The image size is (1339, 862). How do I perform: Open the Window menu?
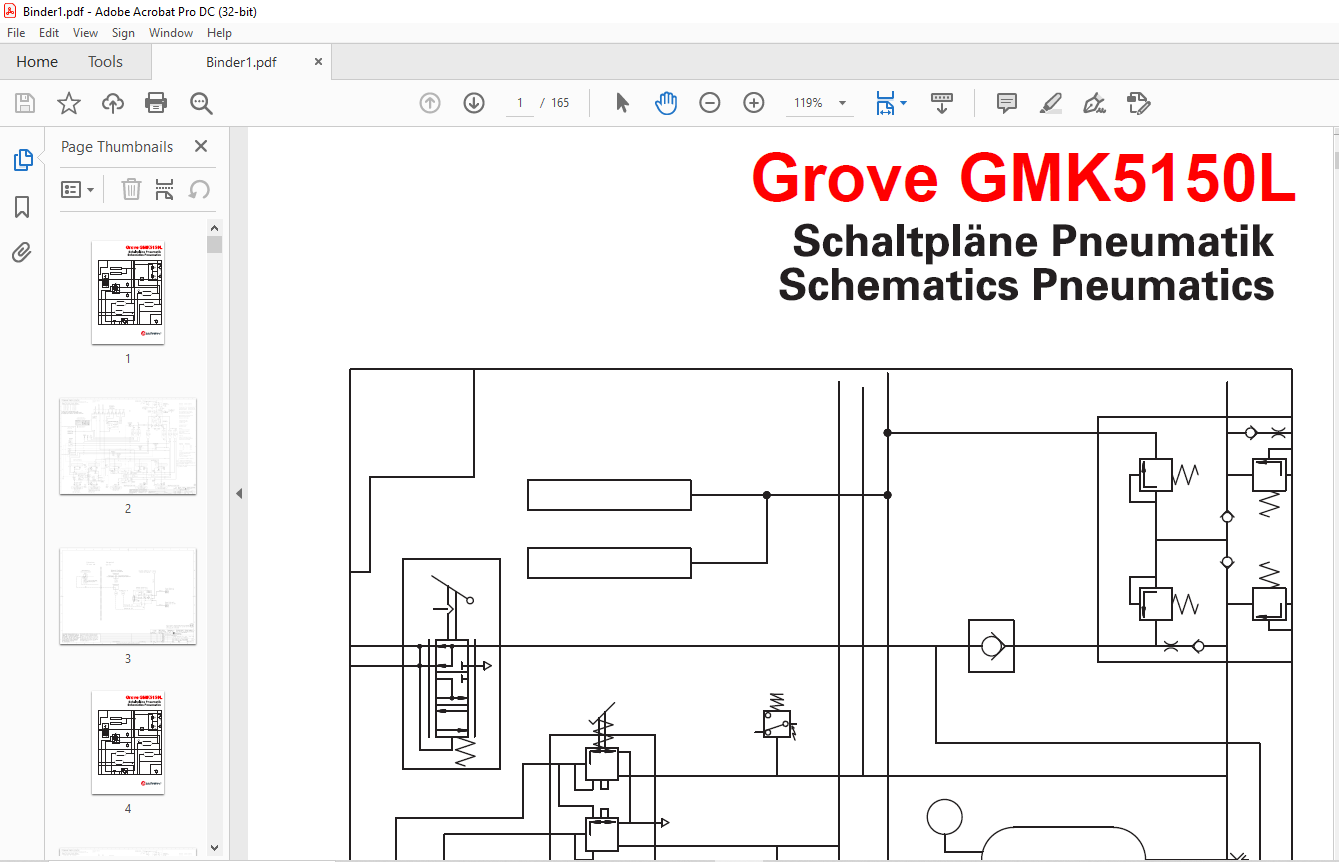(x=171, y=33)
